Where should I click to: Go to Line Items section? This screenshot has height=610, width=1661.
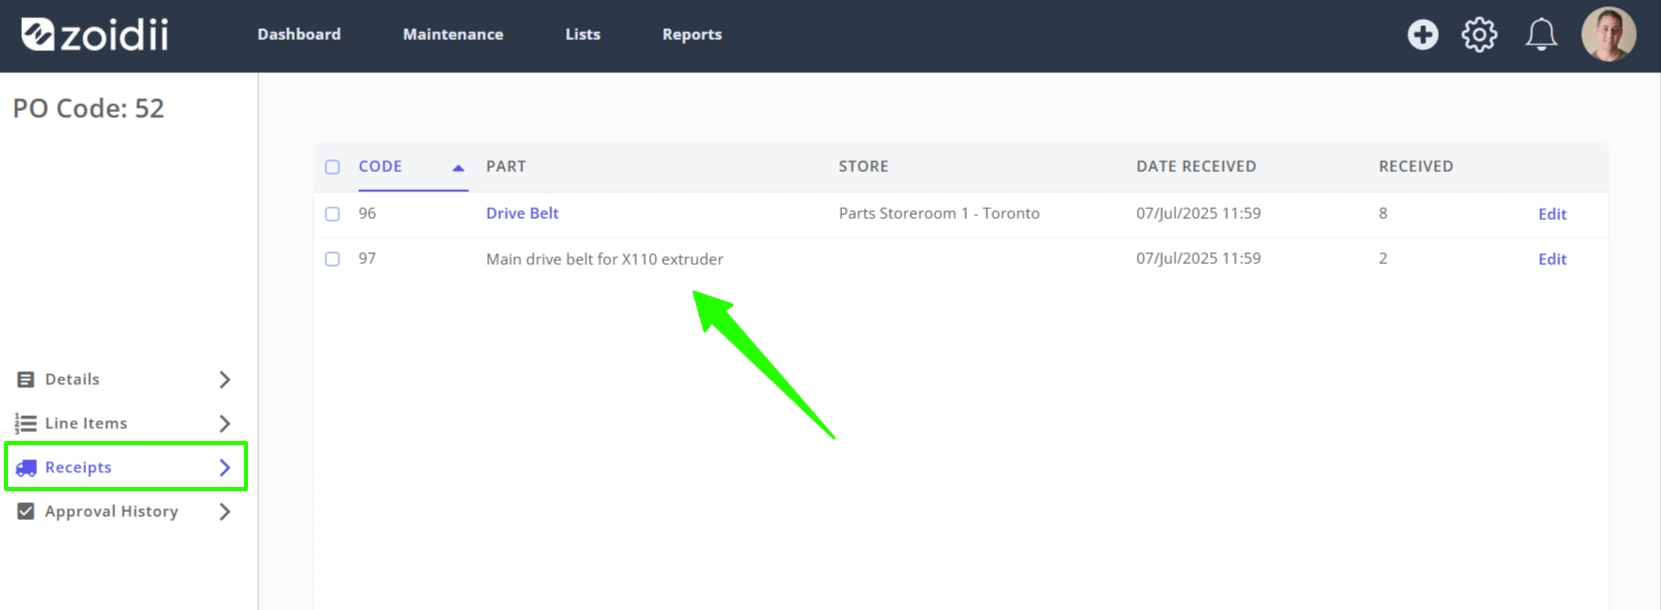tap(86, 423)
